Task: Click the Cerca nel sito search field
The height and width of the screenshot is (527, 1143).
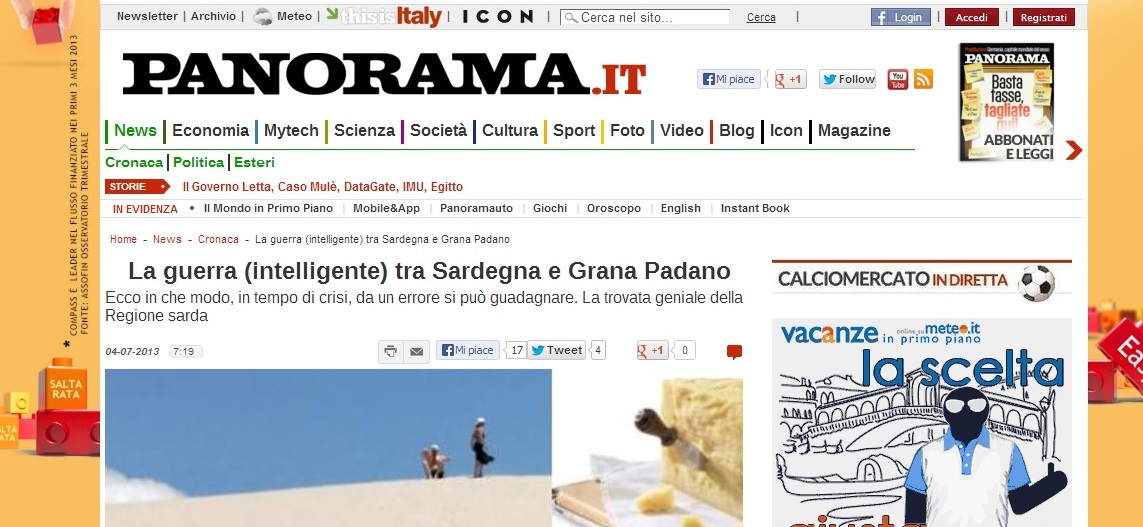Action: point(645,17)
